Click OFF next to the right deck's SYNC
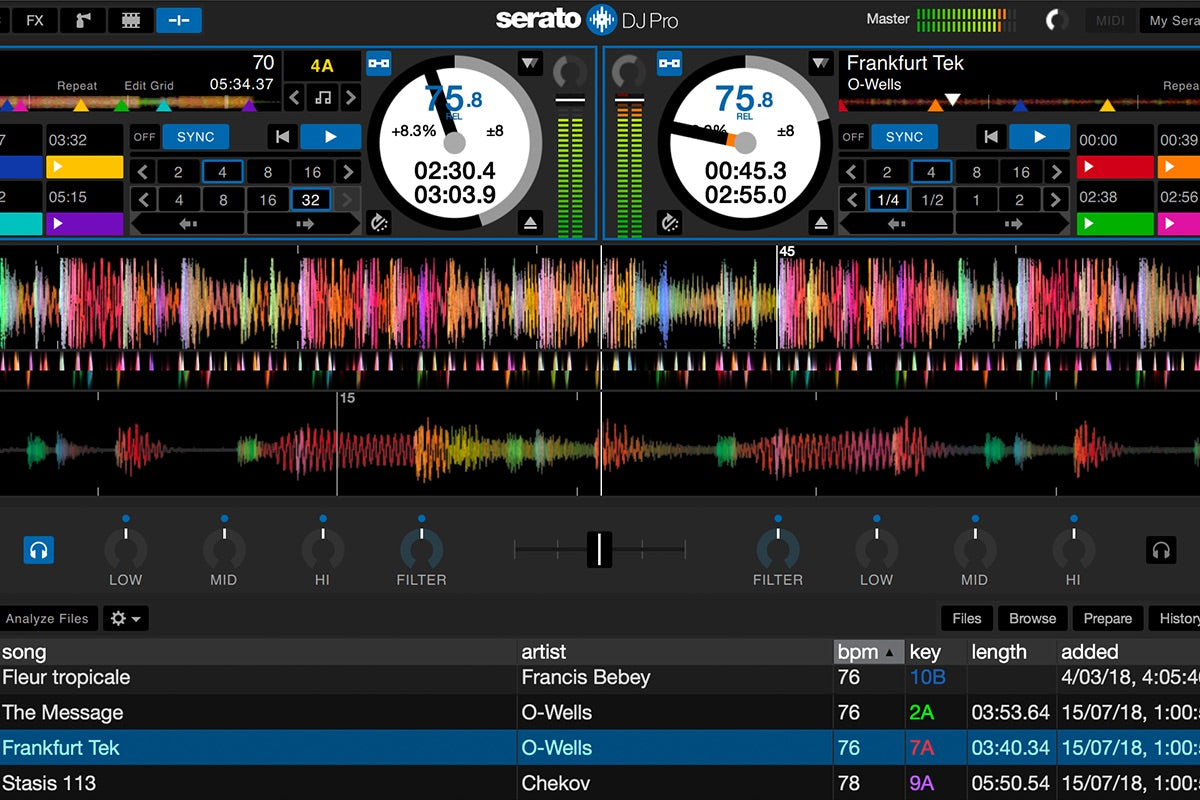 coord(853,137)
